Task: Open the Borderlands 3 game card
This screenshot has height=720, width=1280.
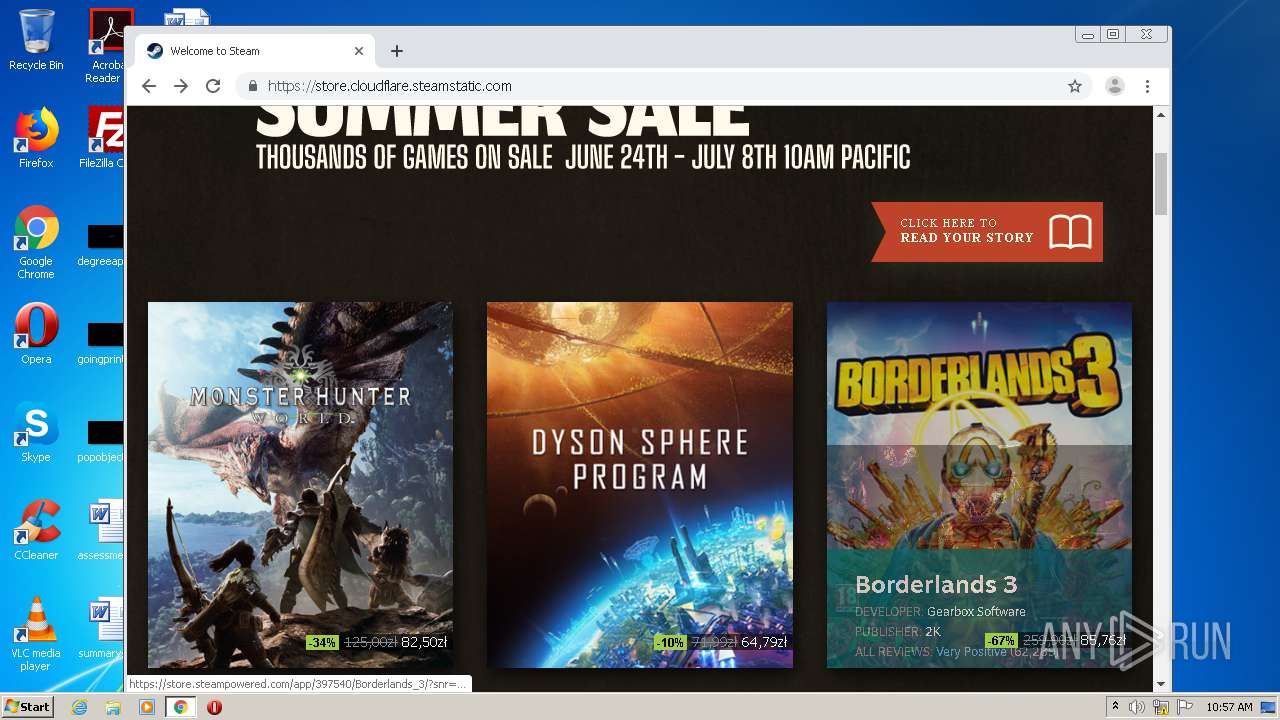Action: tap(979, 485)
